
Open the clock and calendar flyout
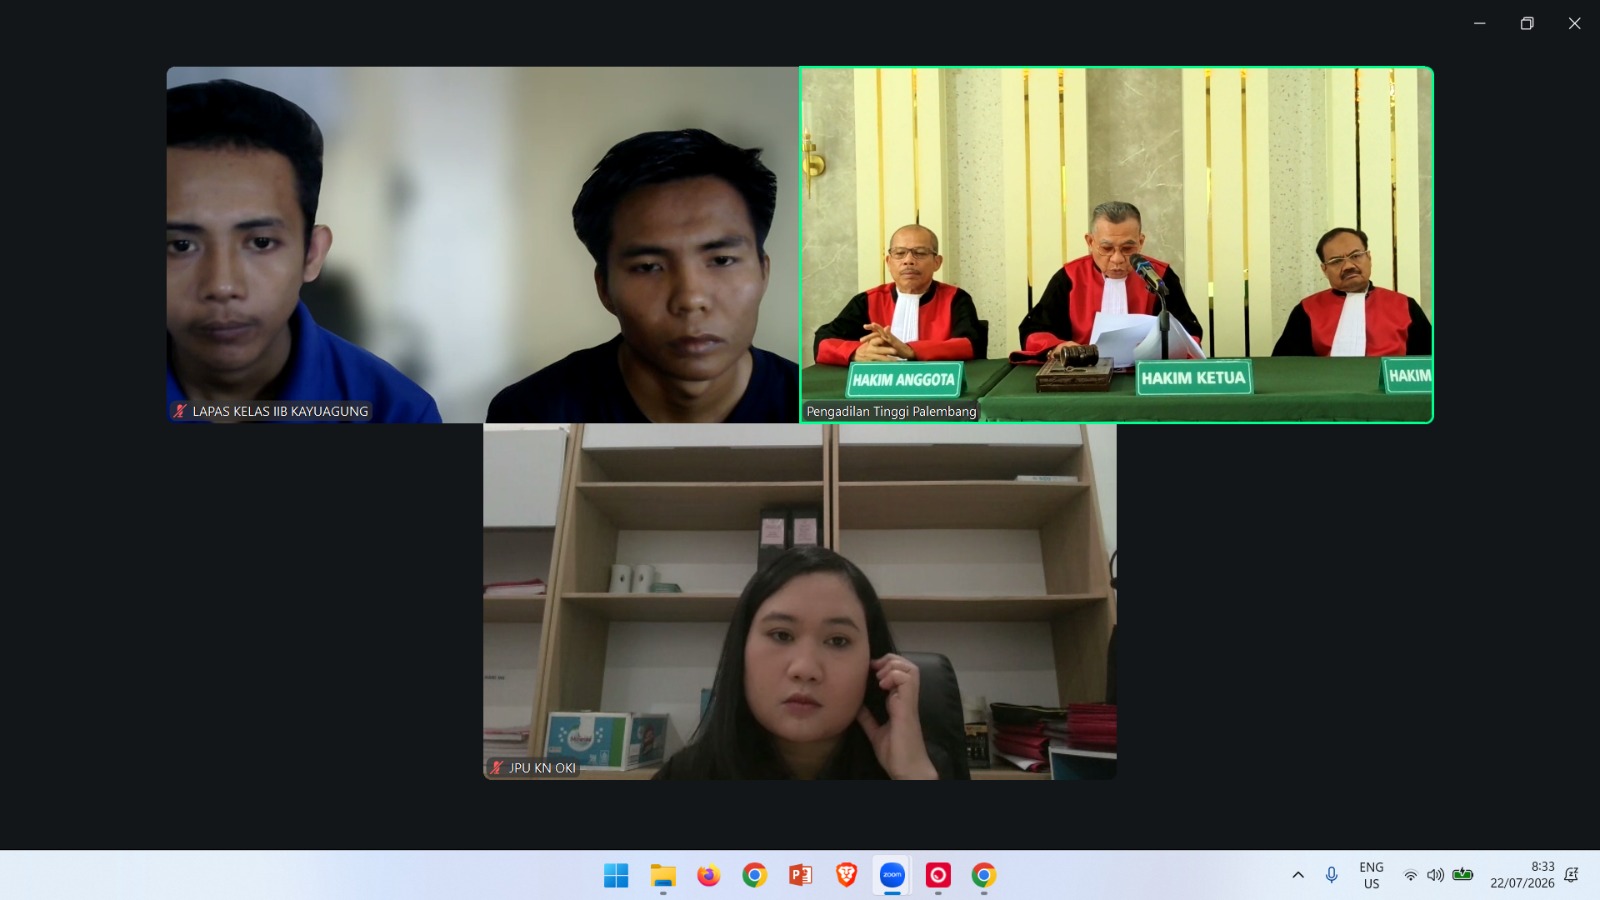1522,875
